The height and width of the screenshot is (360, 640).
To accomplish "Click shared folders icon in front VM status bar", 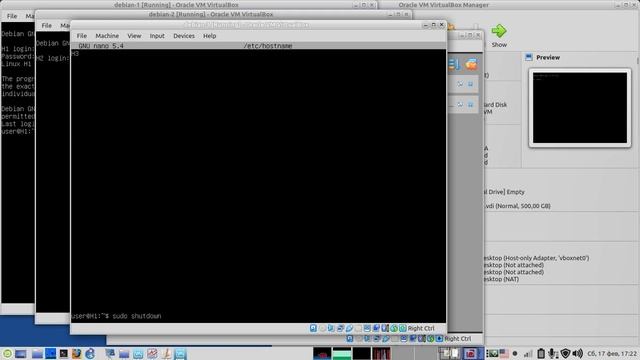I will coord(358,328).
